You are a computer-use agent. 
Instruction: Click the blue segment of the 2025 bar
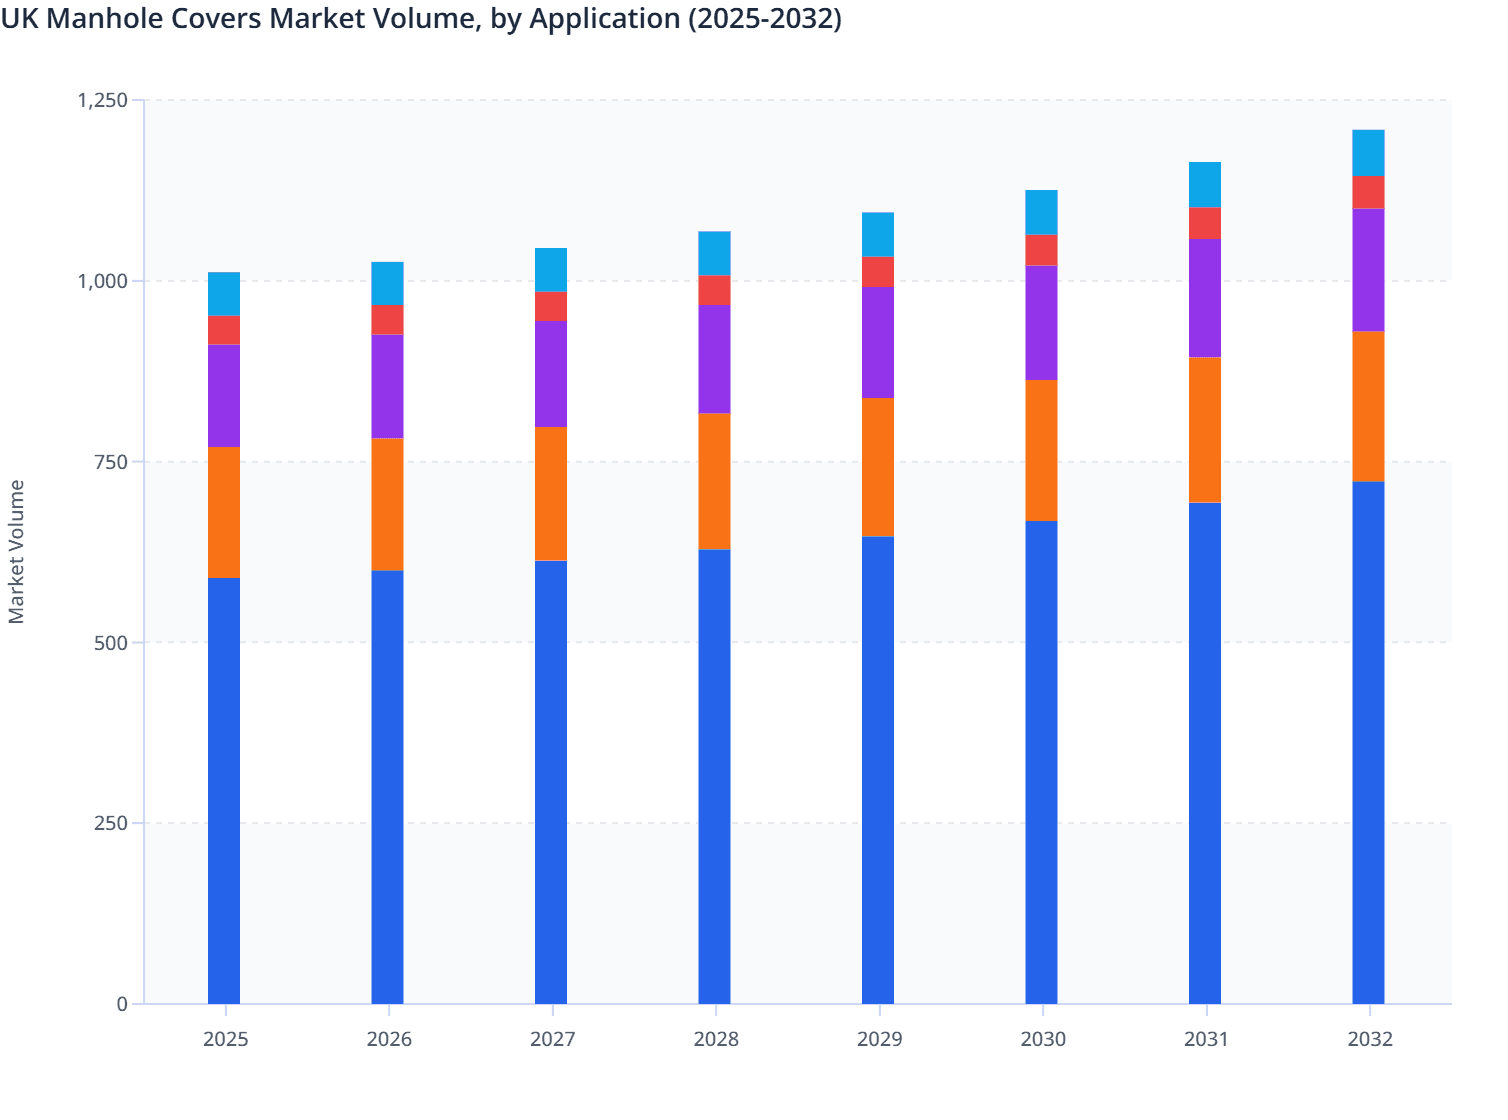tap(224, 790)
